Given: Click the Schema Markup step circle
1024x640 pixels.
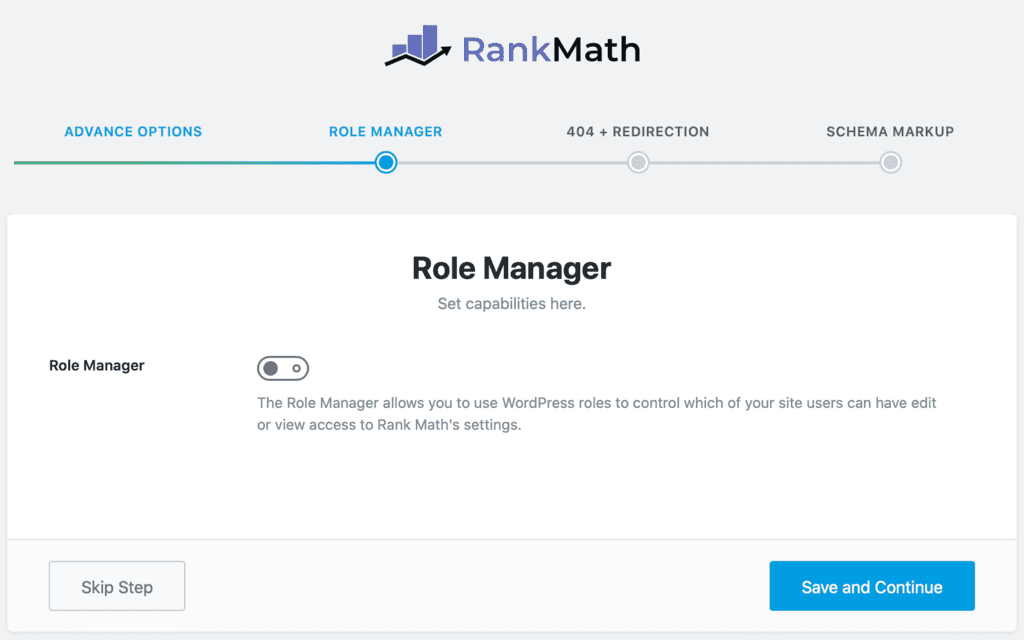Looking at the screenshot, I should click(x=890, y=162).
